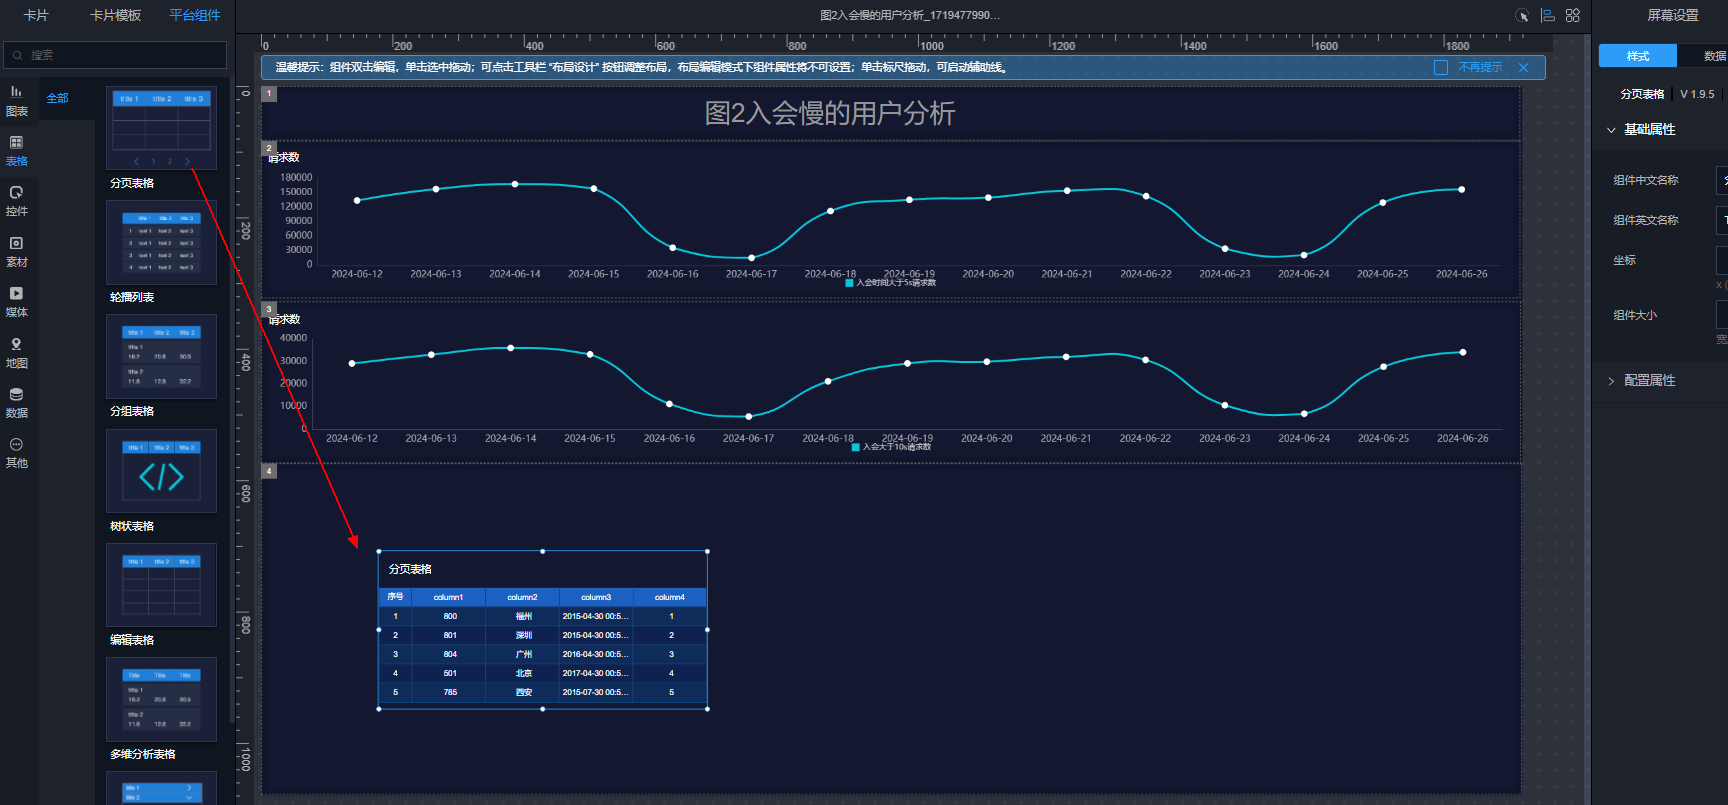The image size is (1728, 805).
Task: Click the table cell 西安
Action: (x=523, y=692)
